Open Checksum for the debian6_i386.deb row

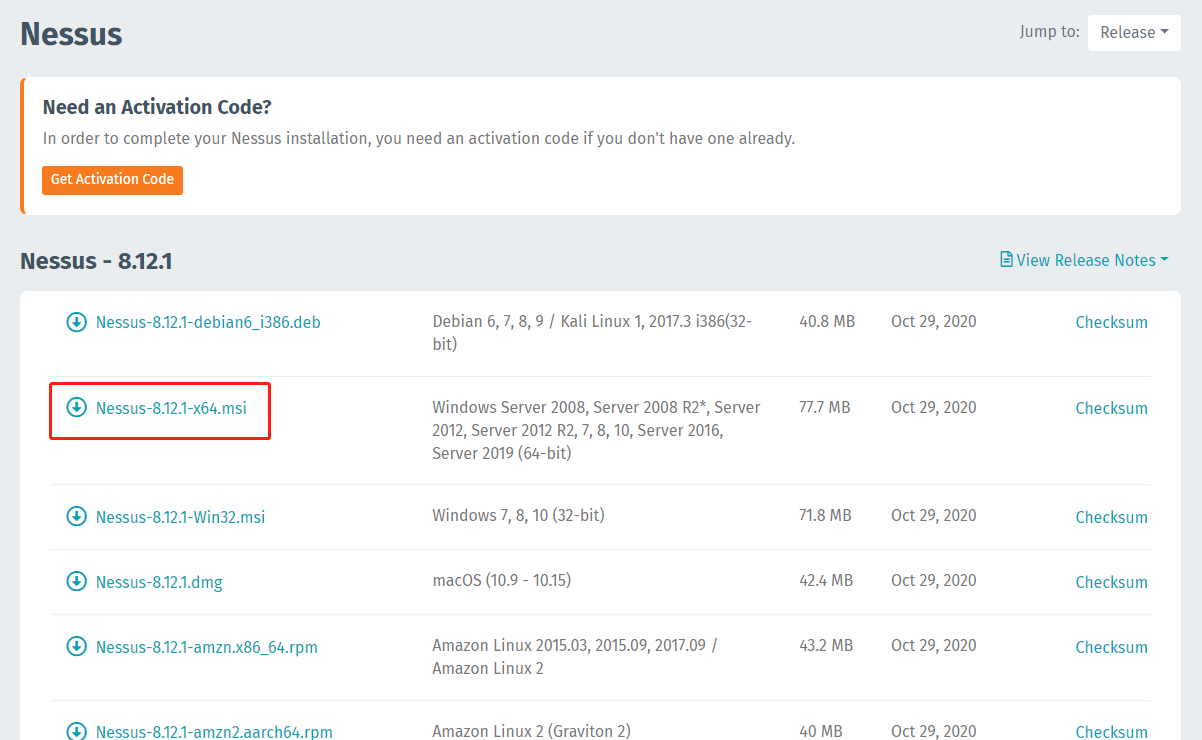[x=1111, y=322]
